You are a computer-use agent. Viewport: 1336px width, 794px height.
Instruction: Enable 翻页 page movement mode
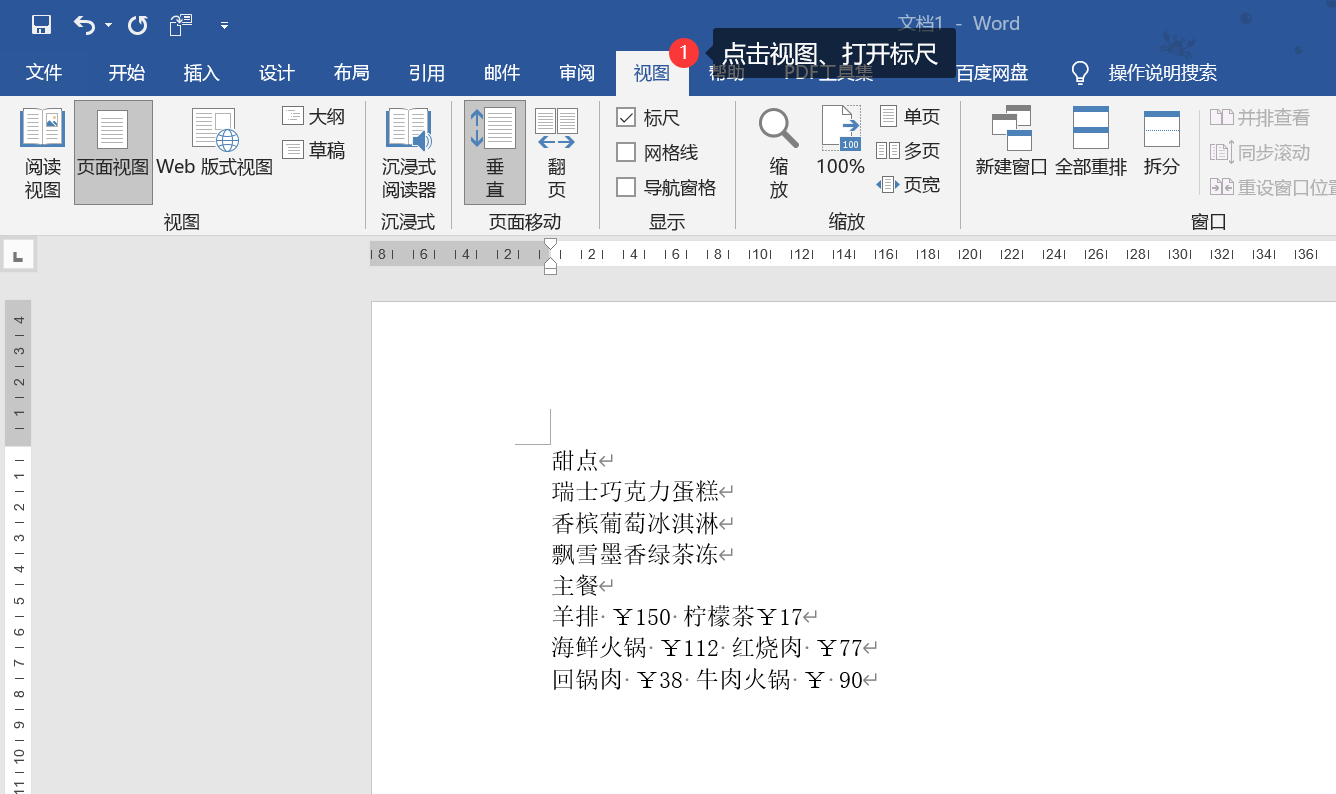coord(556,150)
